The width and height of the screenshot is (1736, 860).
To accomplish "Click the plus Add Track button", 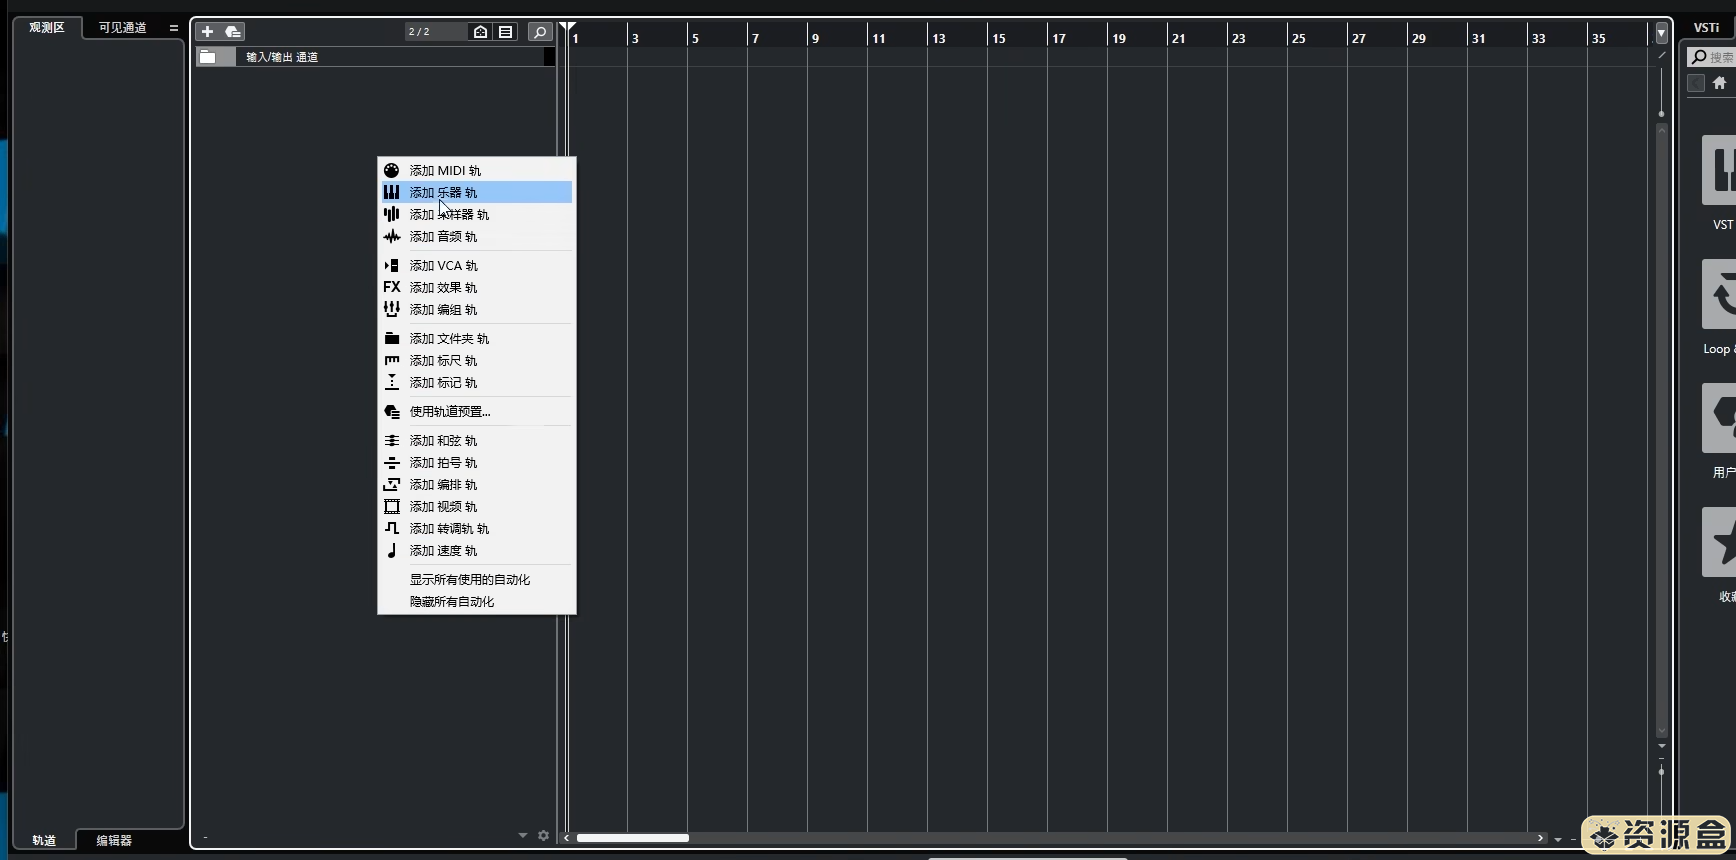I will [x=207, y=32].
